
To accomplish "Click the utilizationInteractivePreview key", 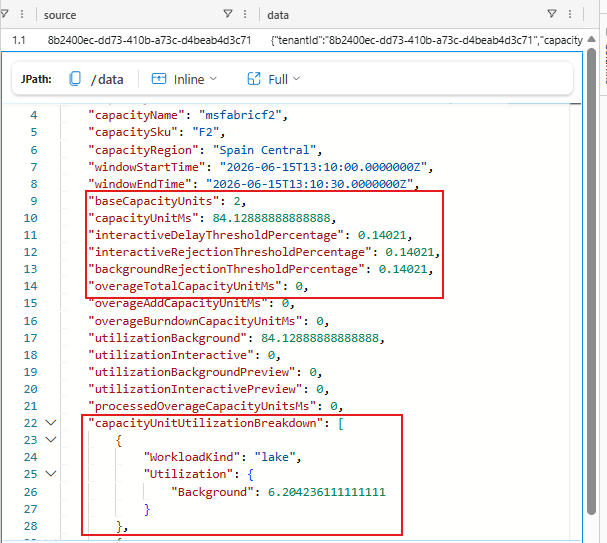I will 195,389.
